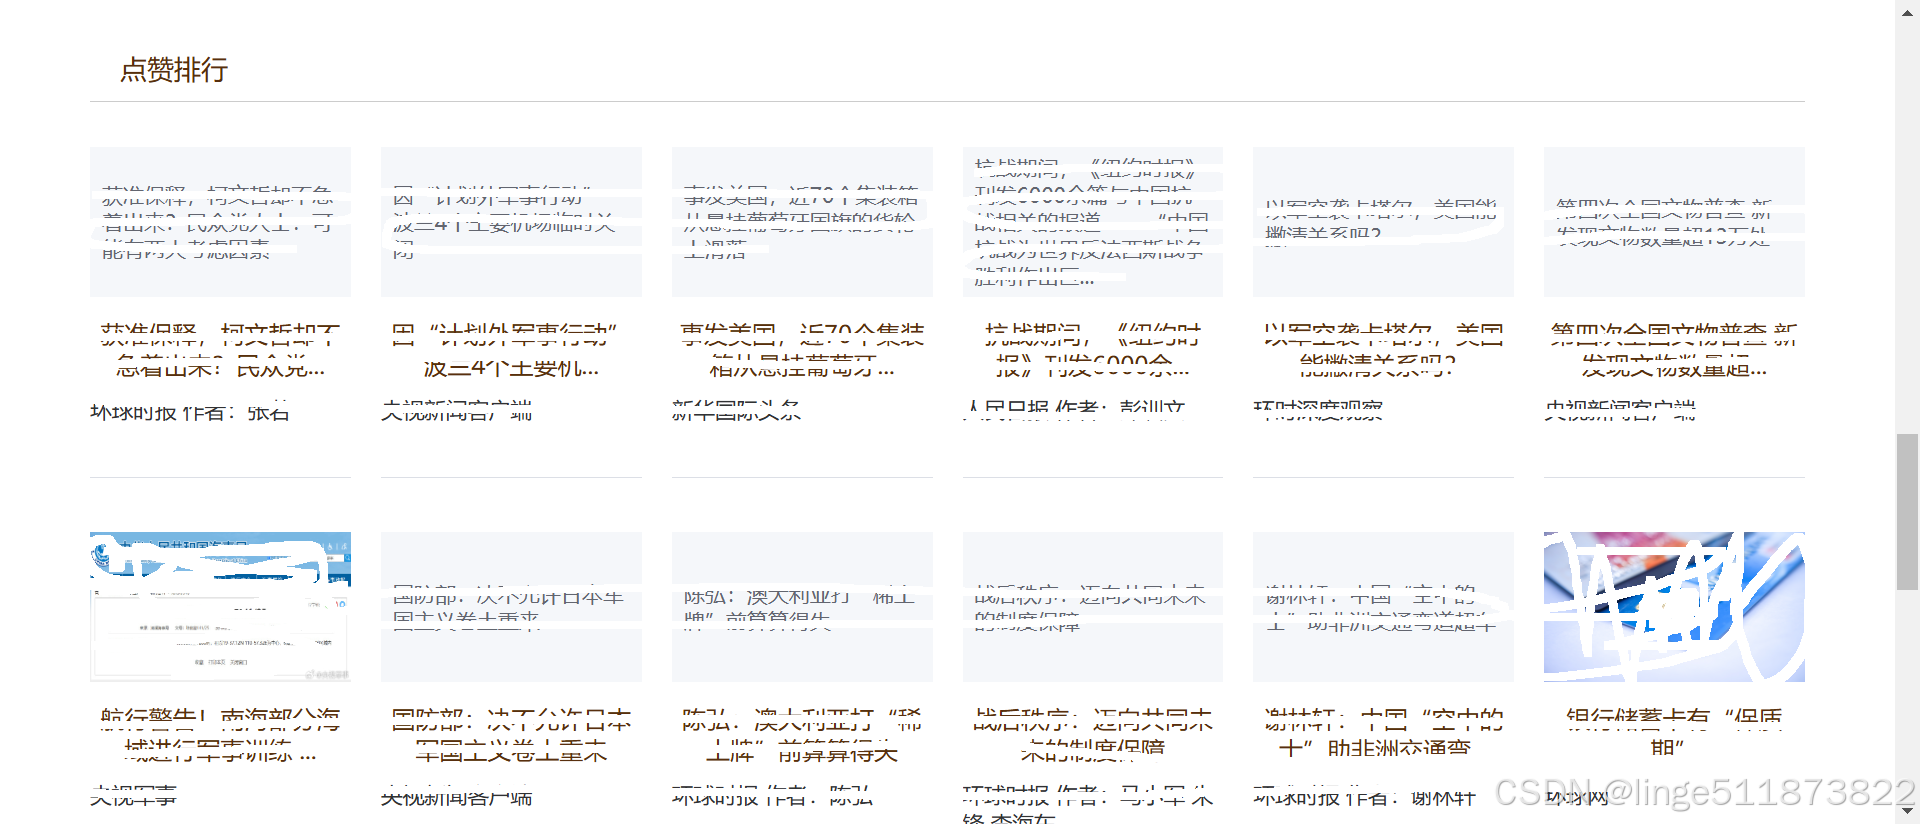The height and width of the screenshot is (824, 1920).
Task: Open headline 第四次全国文物普查 新发现文物
Action: pyautogui.click(x=1674, y=350)
